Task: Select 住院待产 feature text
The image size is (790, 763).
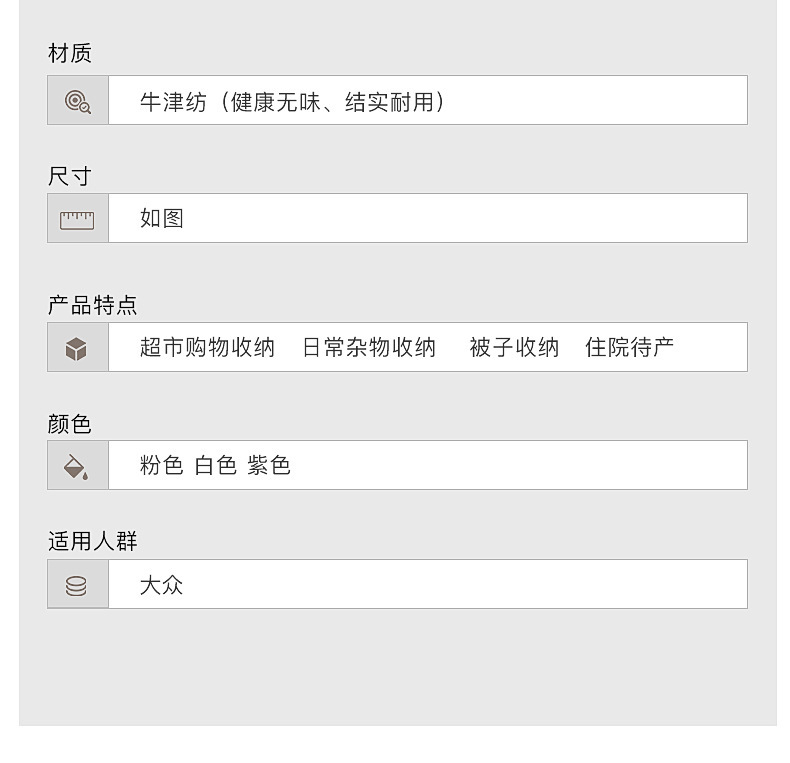Action: click(x=629, y=348)
